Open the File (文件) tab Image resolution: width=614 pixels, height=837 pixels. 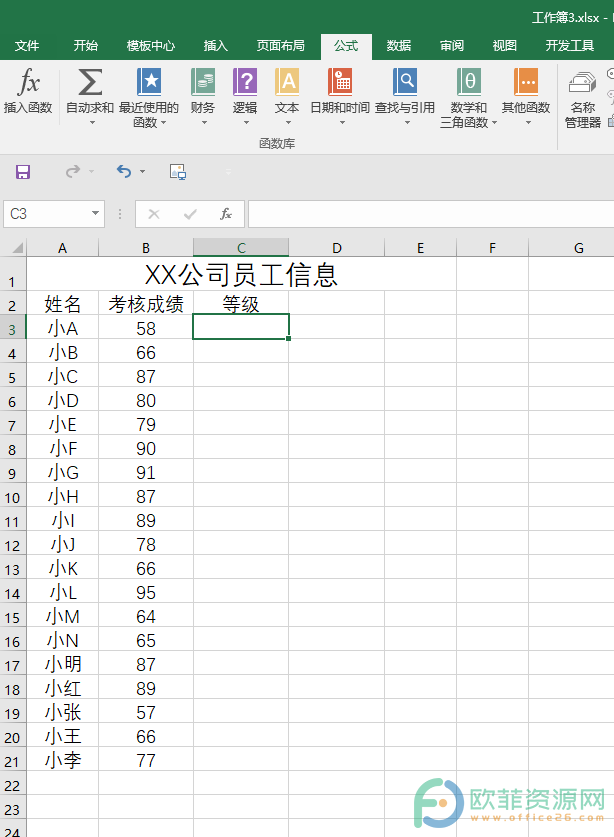(27, 46)
